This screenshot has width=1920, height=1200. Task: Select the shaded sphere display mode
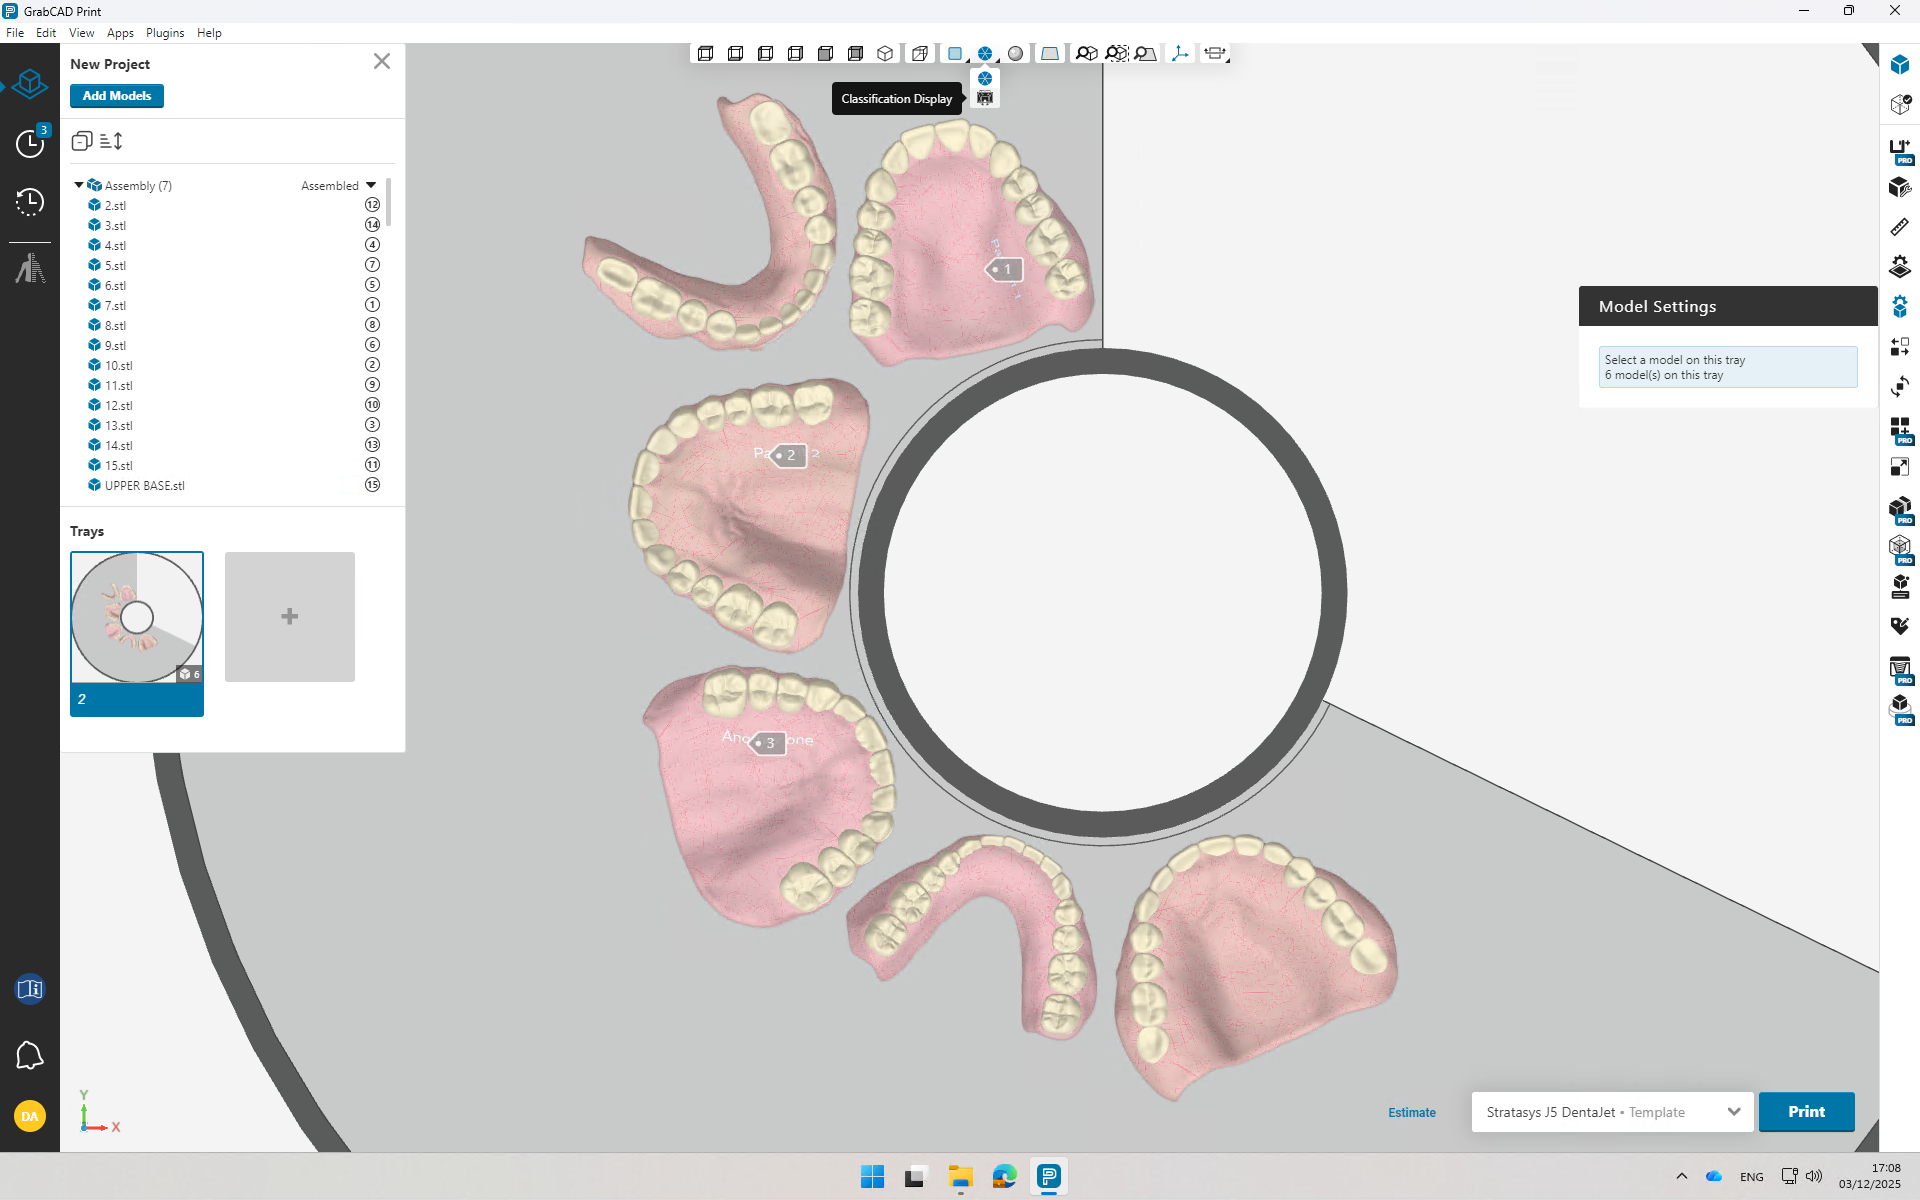[1015, 54]
